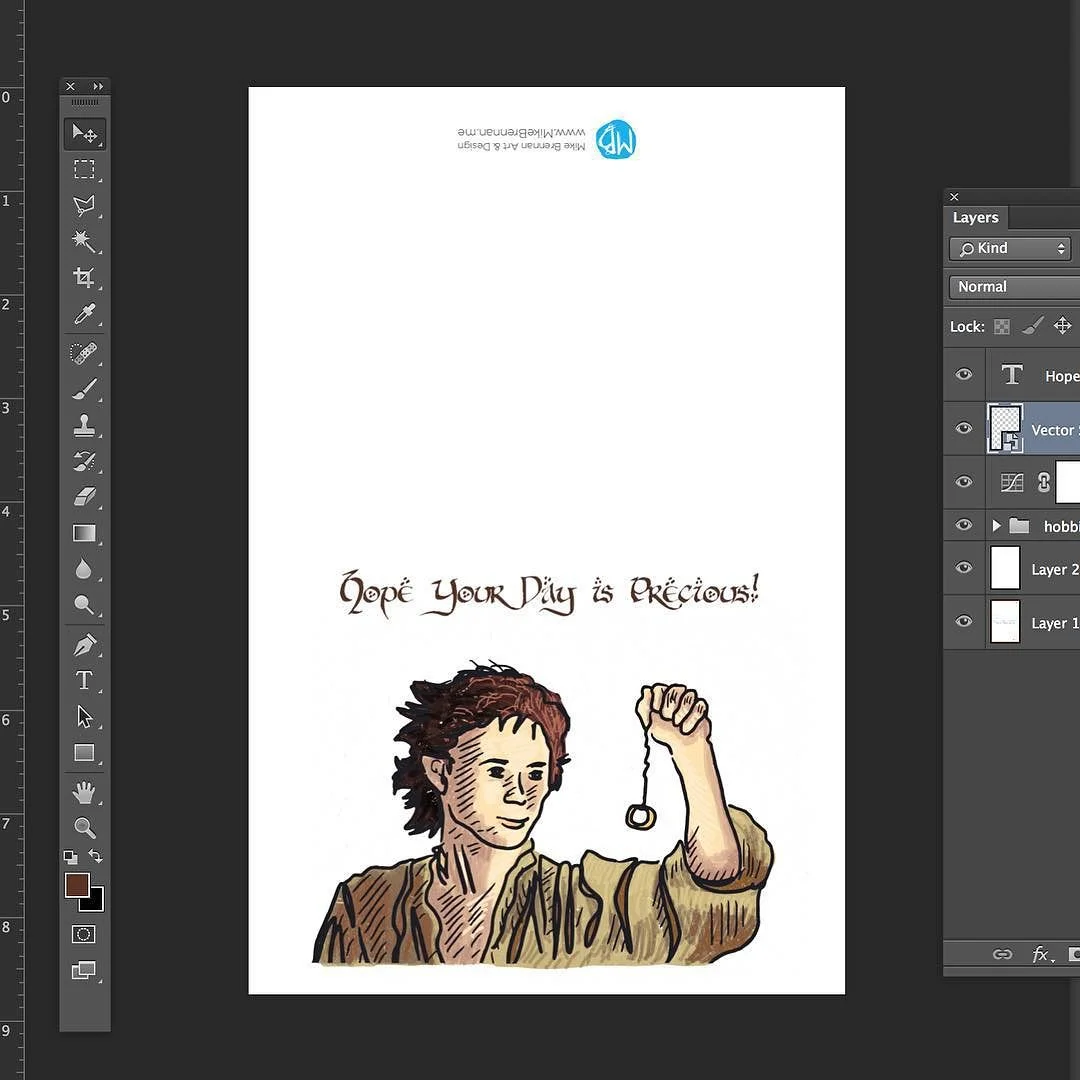Screen dimensions: 1080x1080
Task: Select the Hand tool
Action: 85,793
